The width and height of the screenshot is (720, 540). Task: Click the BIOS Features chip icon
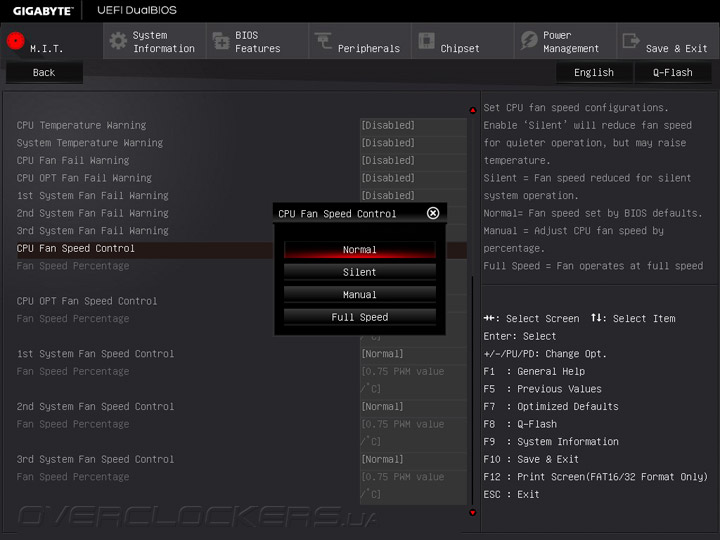pyautogui.click(x=221, y=41)
